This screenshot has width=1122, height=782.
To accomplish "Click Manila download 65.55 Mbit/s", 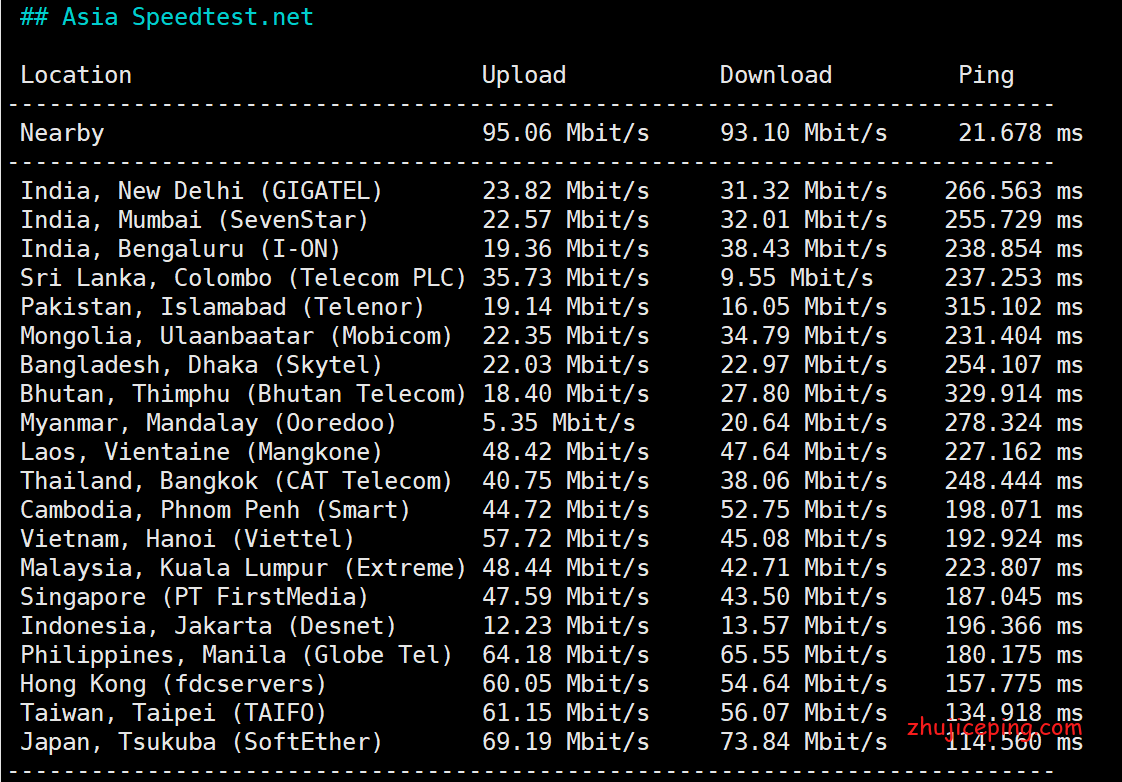I will pos(804,655).
